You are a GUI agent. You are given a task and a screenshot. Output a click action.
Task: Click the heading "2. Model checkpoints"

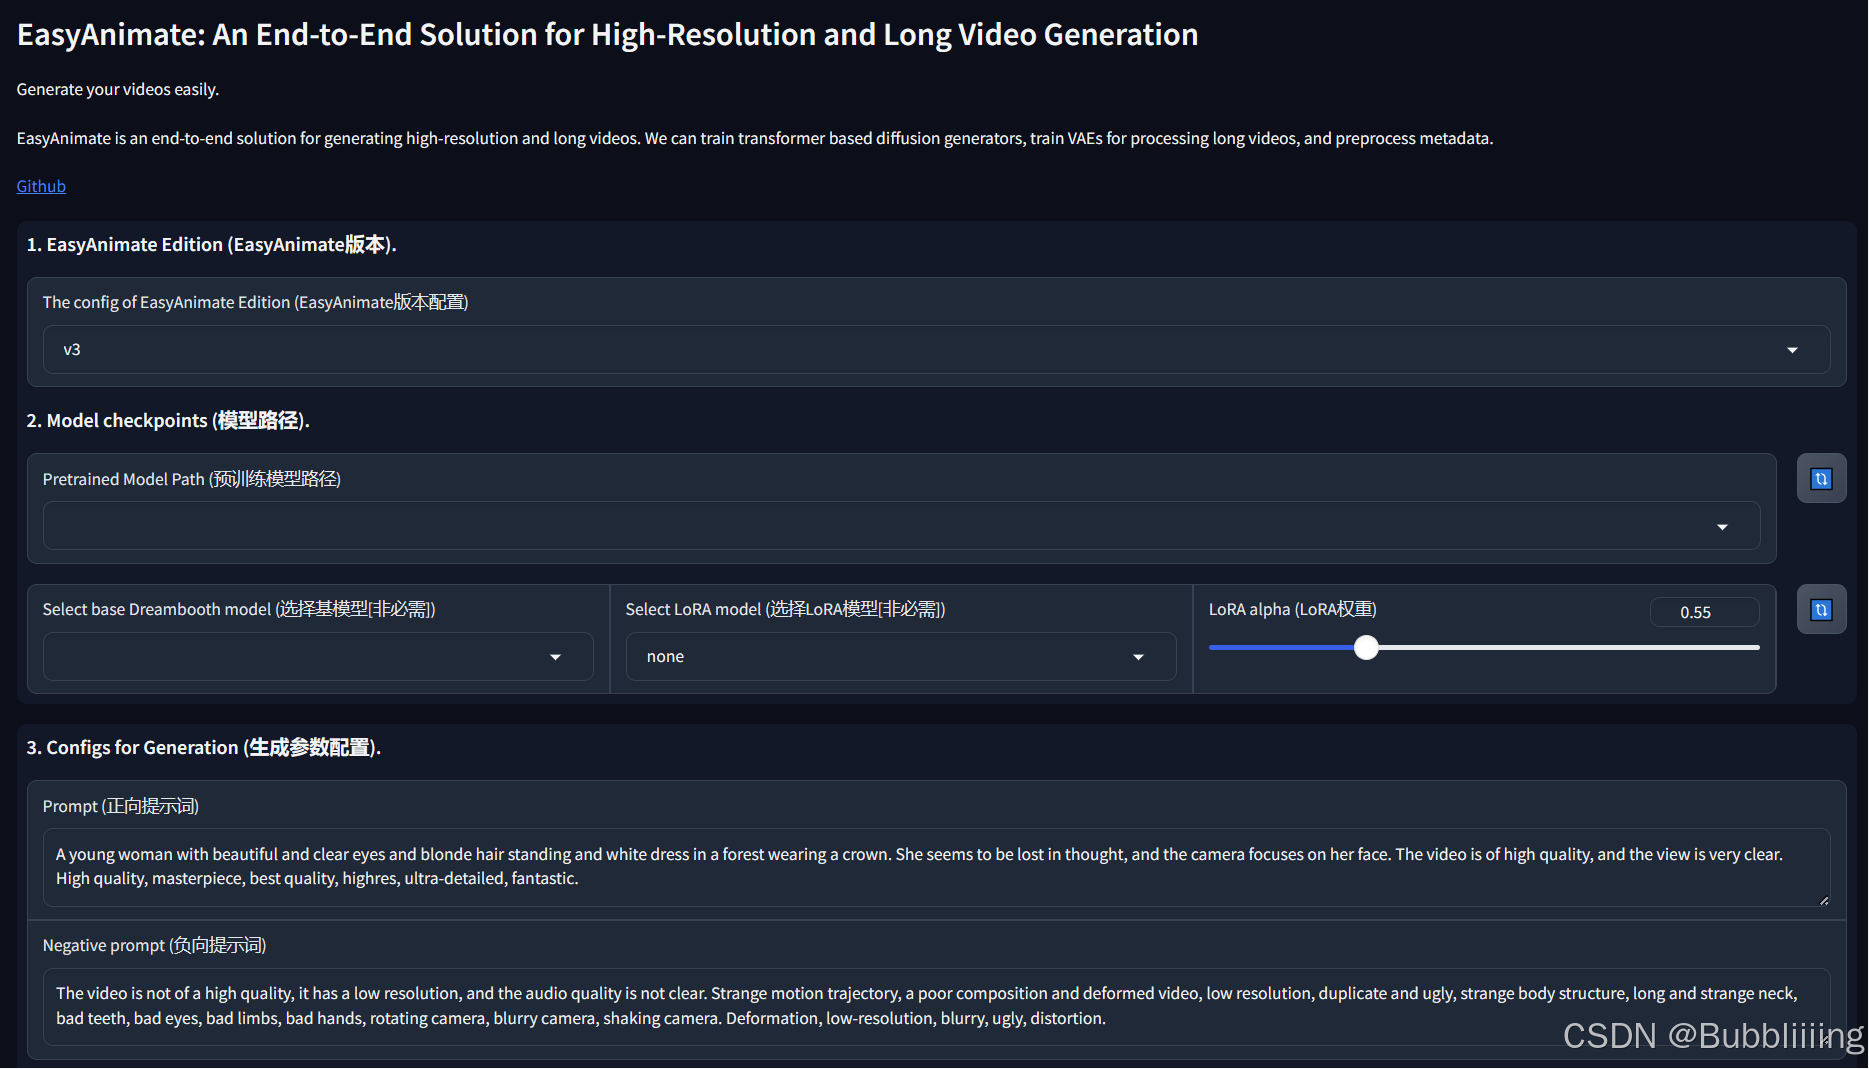[168, 421]
